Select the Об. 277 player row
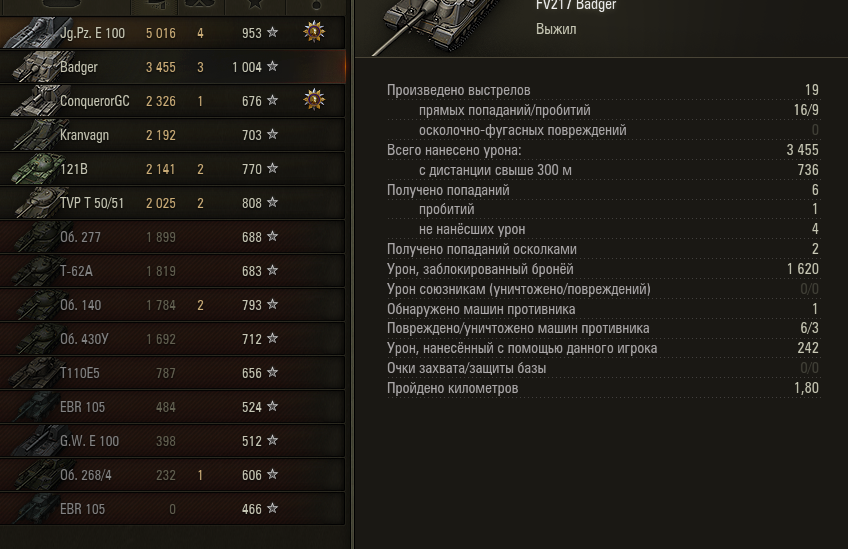The width and height of the screenshot is (848, 549). pyautogui.click(x=173, y=236)
